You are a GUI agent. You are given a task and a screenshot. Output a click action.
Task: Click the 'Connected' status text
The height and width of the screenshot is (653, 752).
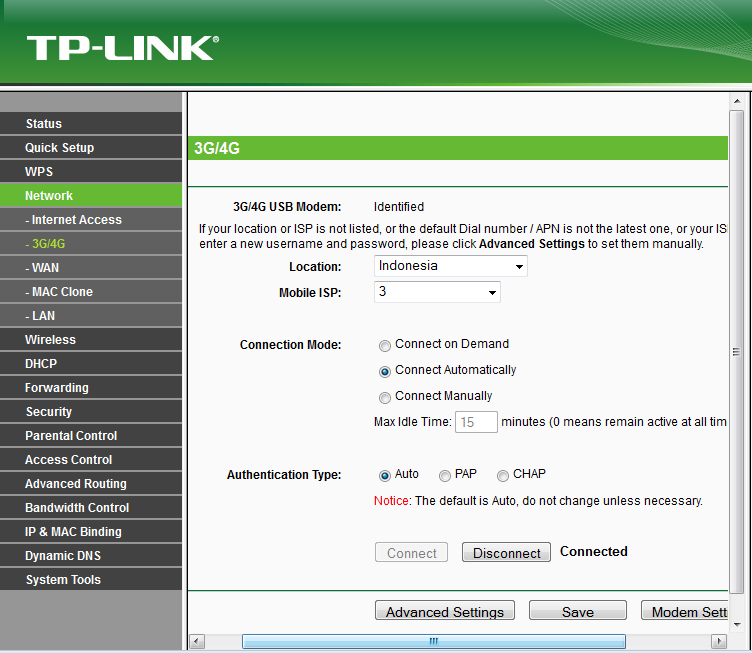(x=594, y=551)
